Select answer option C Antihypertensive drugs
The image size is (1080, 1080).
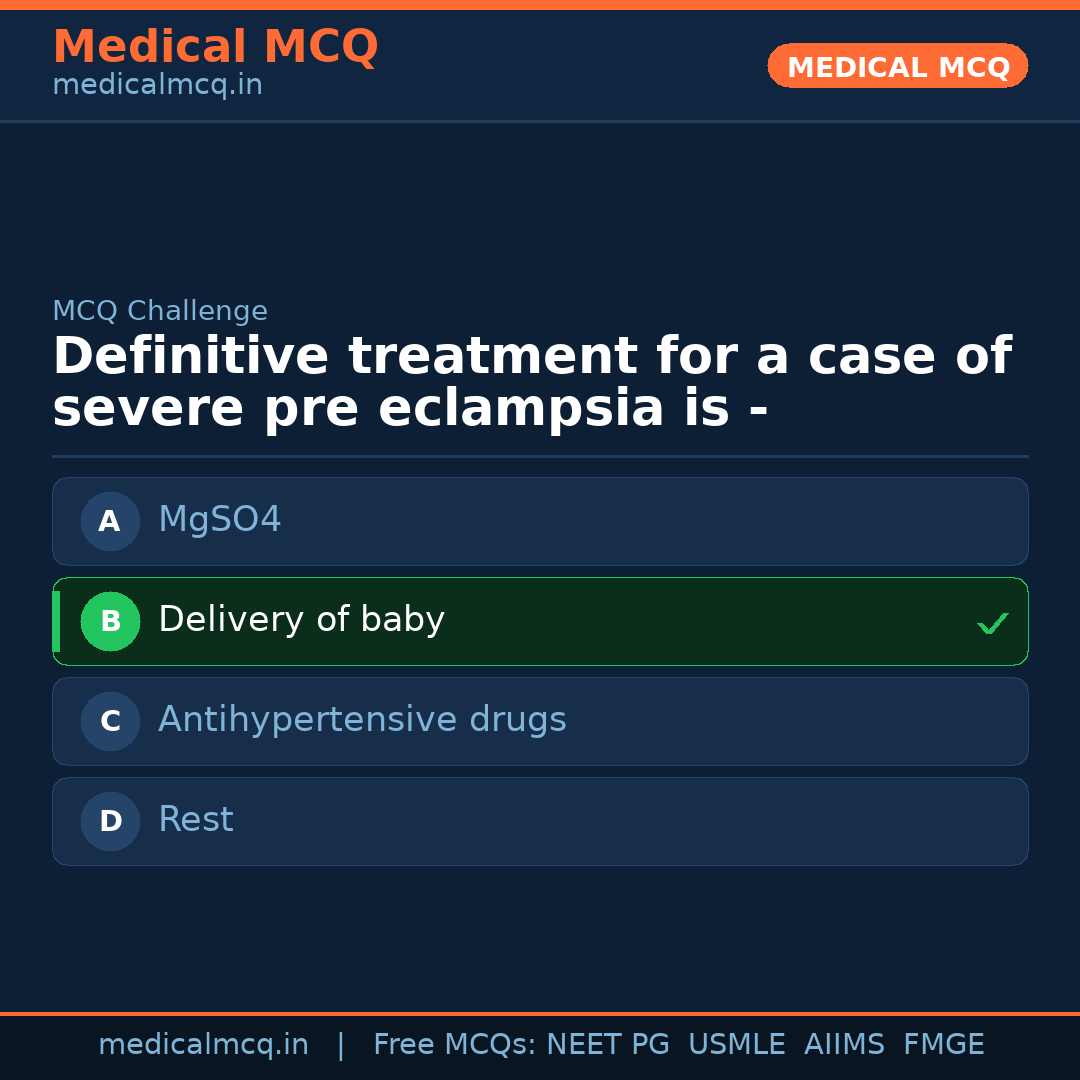point(540,721)
